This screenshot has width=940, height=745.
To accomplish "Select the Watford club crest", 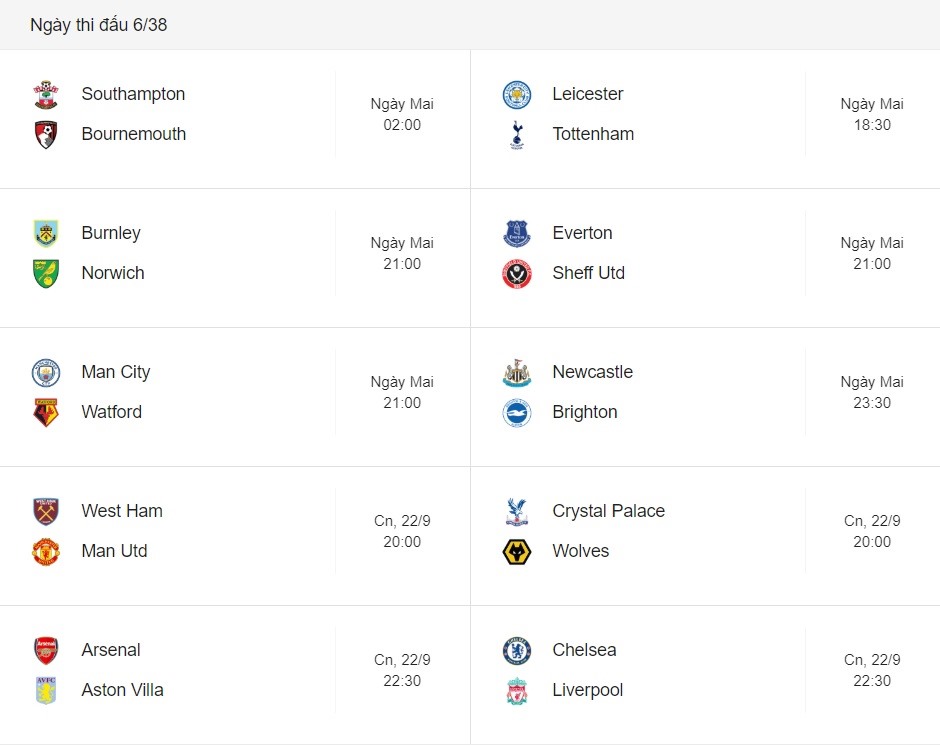I will 46,412.
